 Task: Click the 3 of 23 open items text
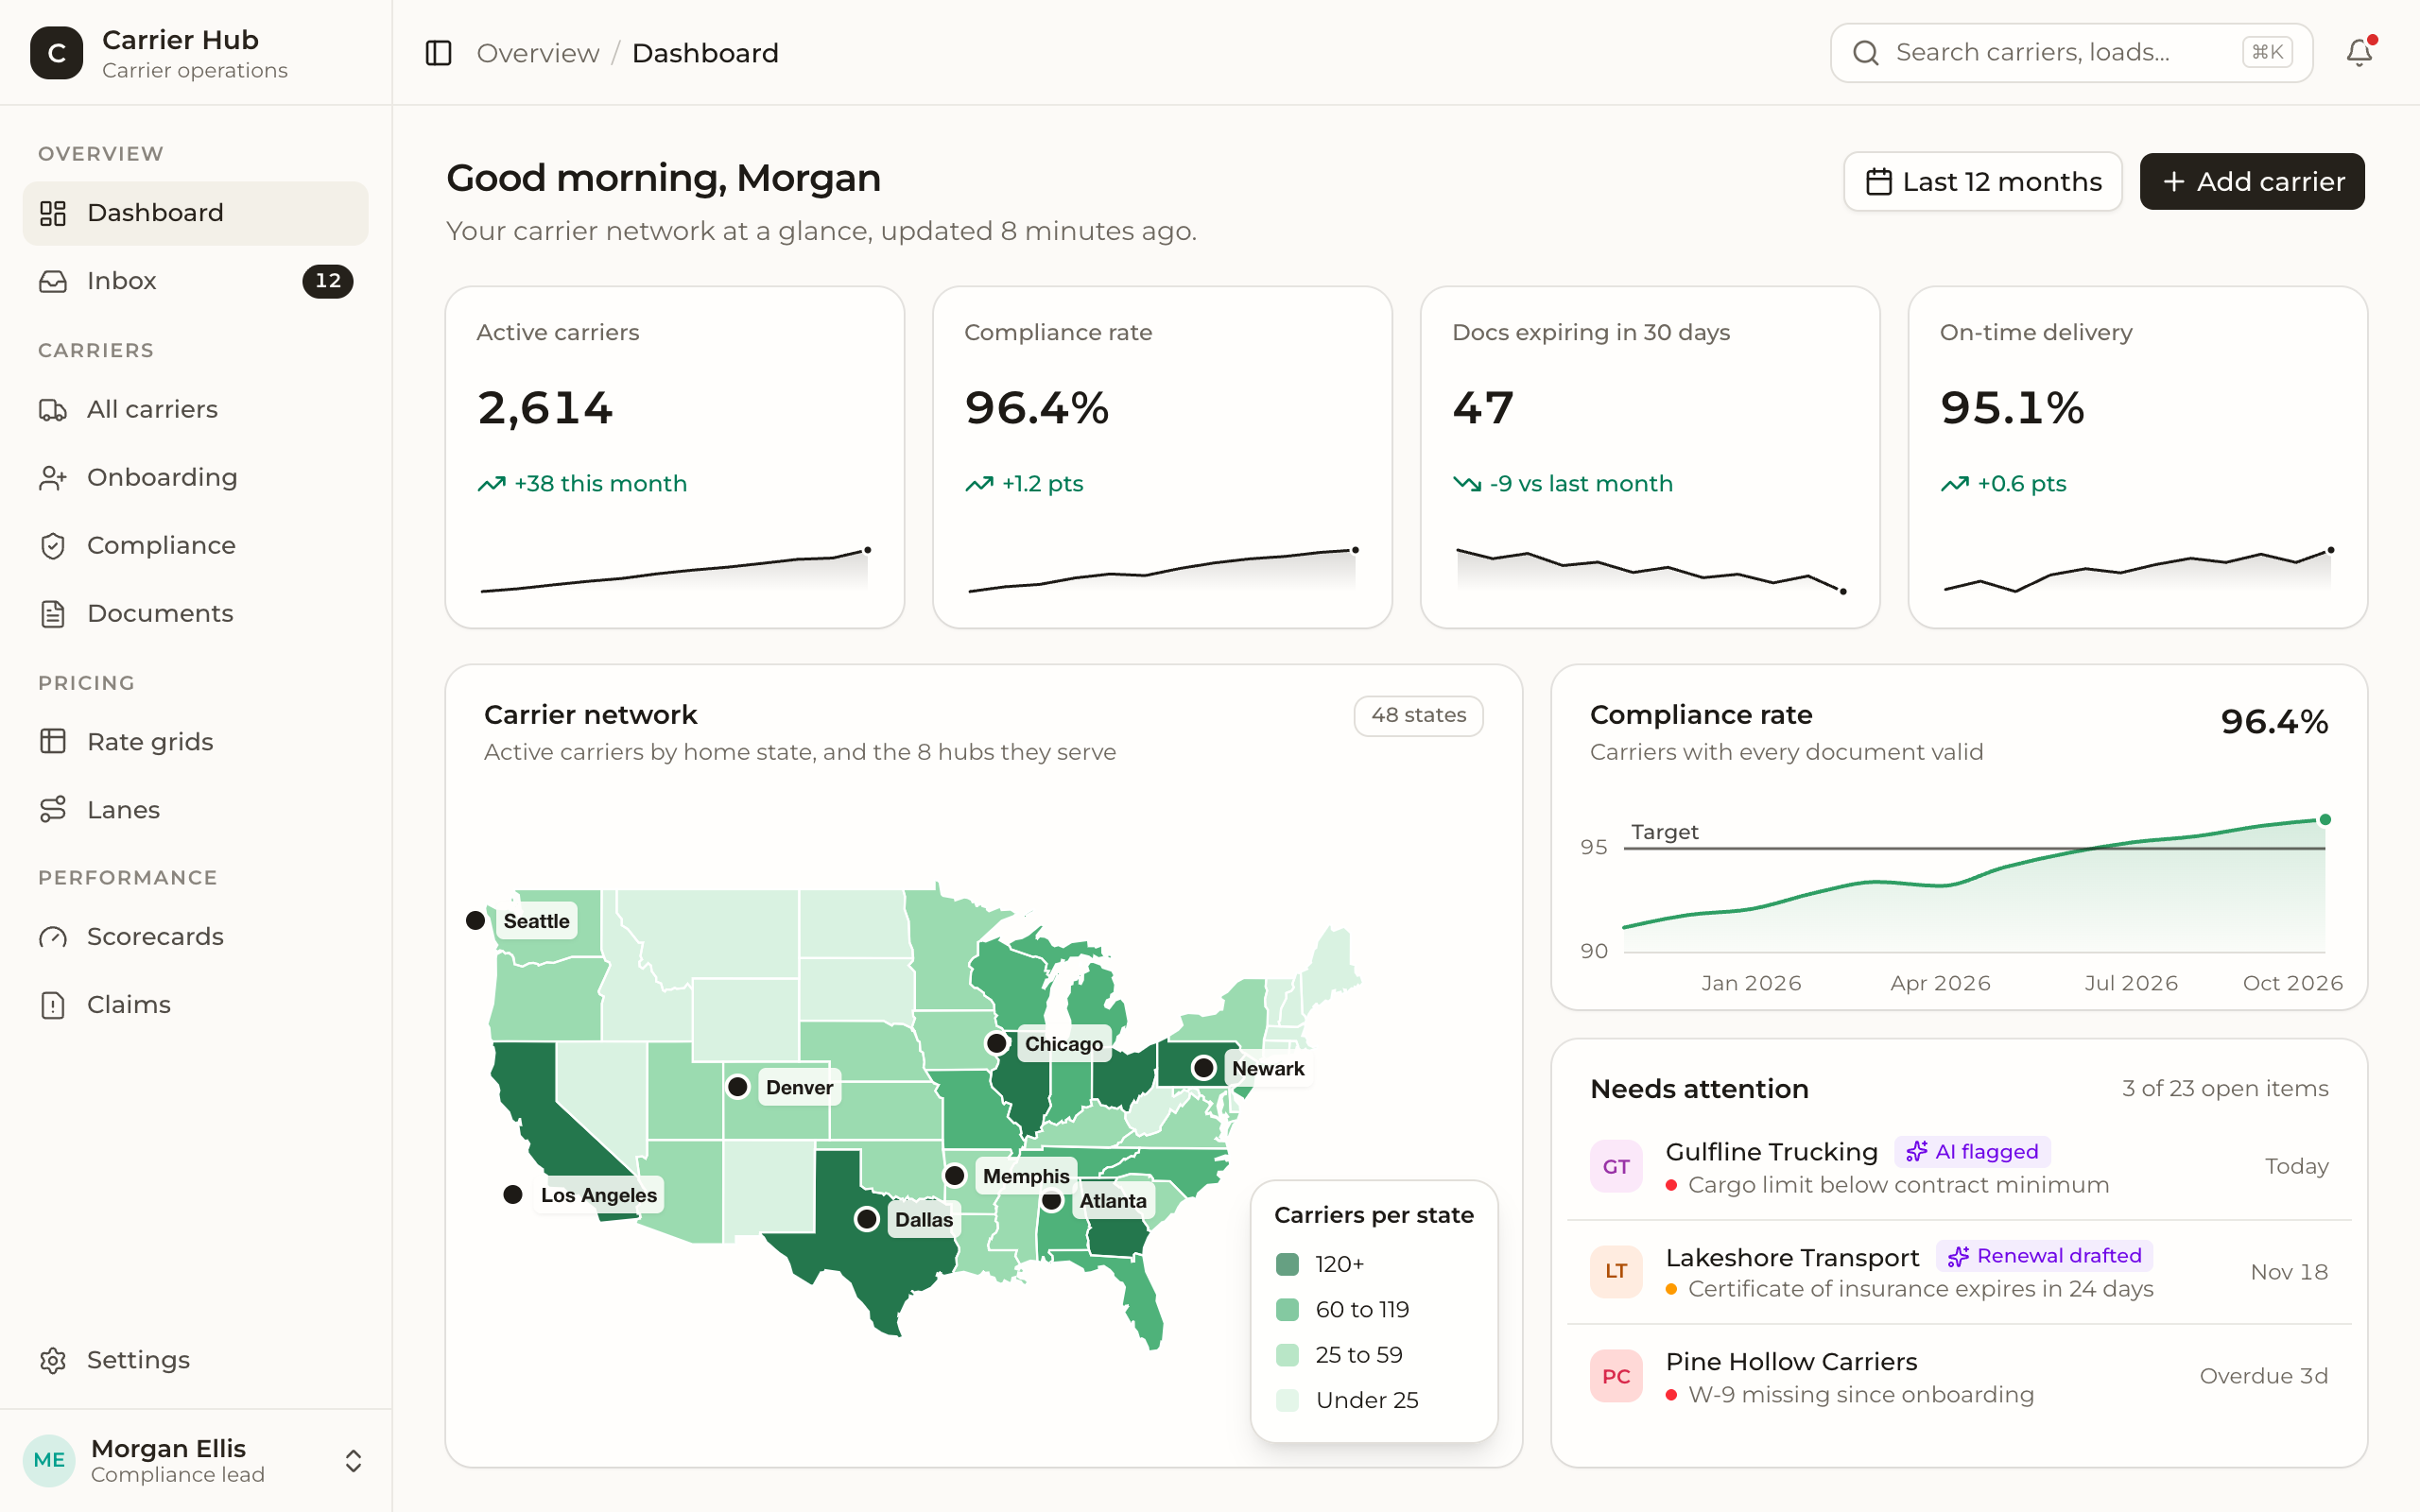click(2225, 1088)
